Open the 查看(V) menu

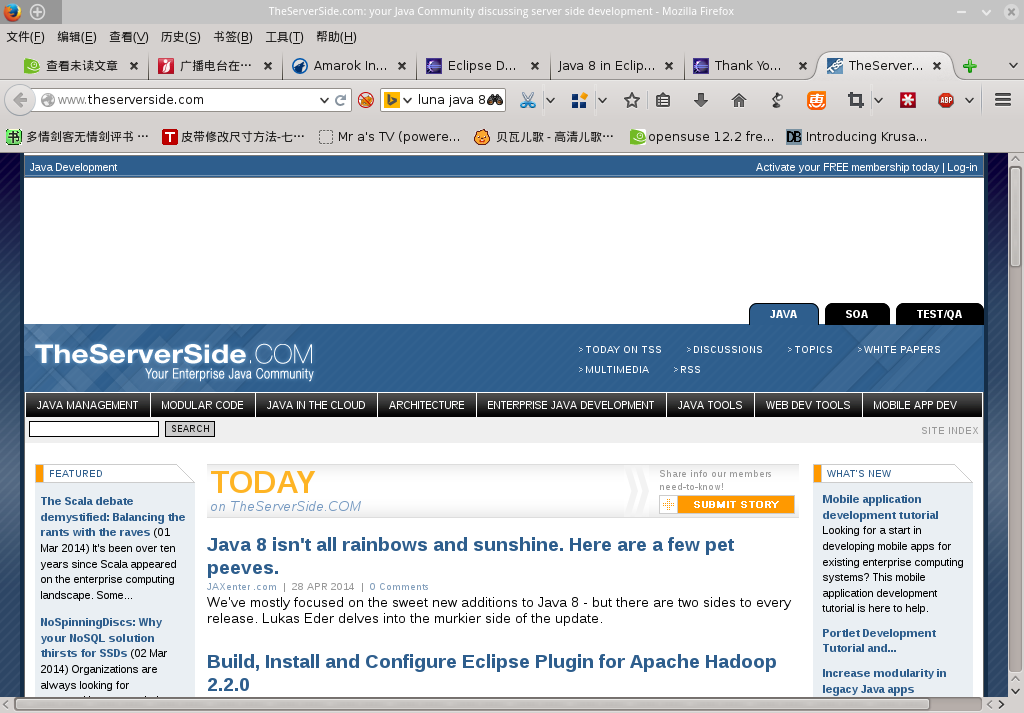(129, 37)
